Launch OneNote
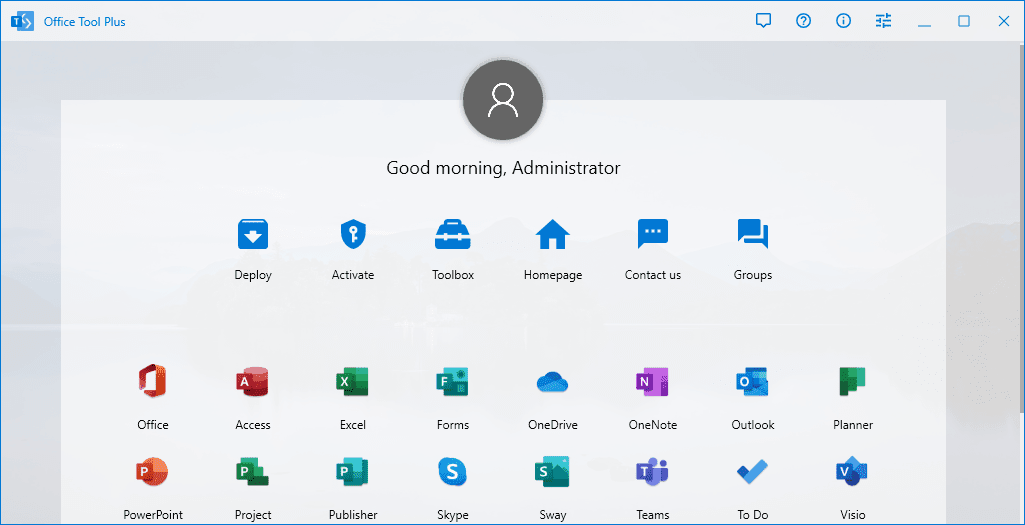The height and width of the screenshot is (525, 1025). [652, 382]
